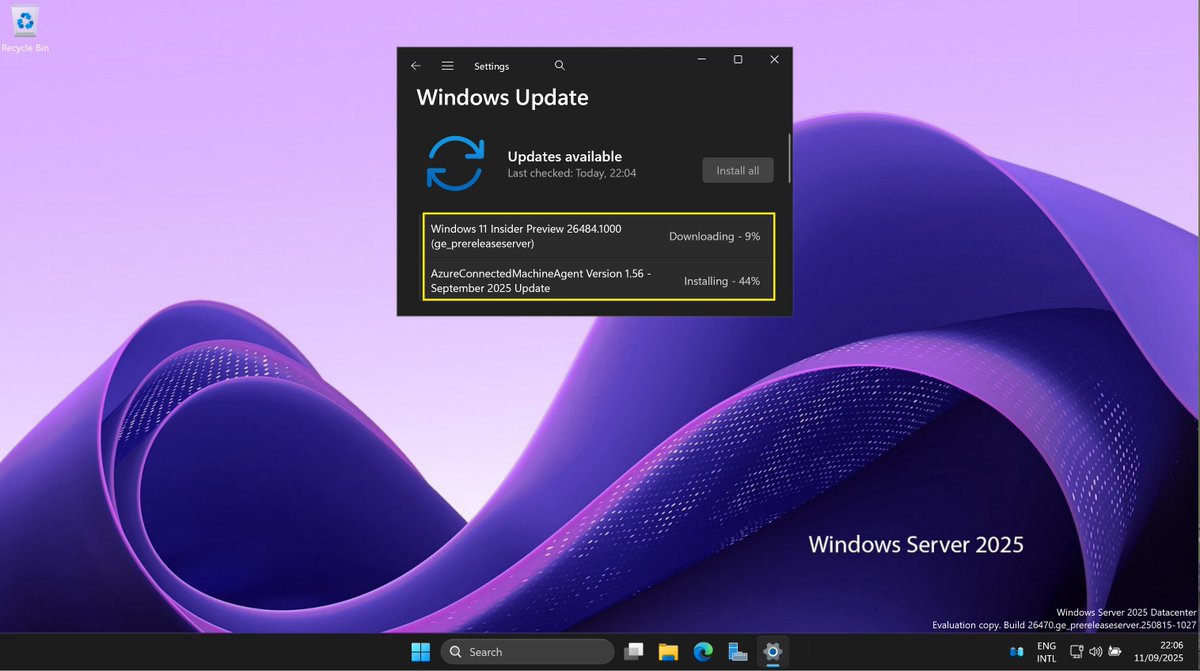The width and height of the screenshot is (1200, 671).
Task: Open Server Manager from the taskbar
Action: point(737,651)
